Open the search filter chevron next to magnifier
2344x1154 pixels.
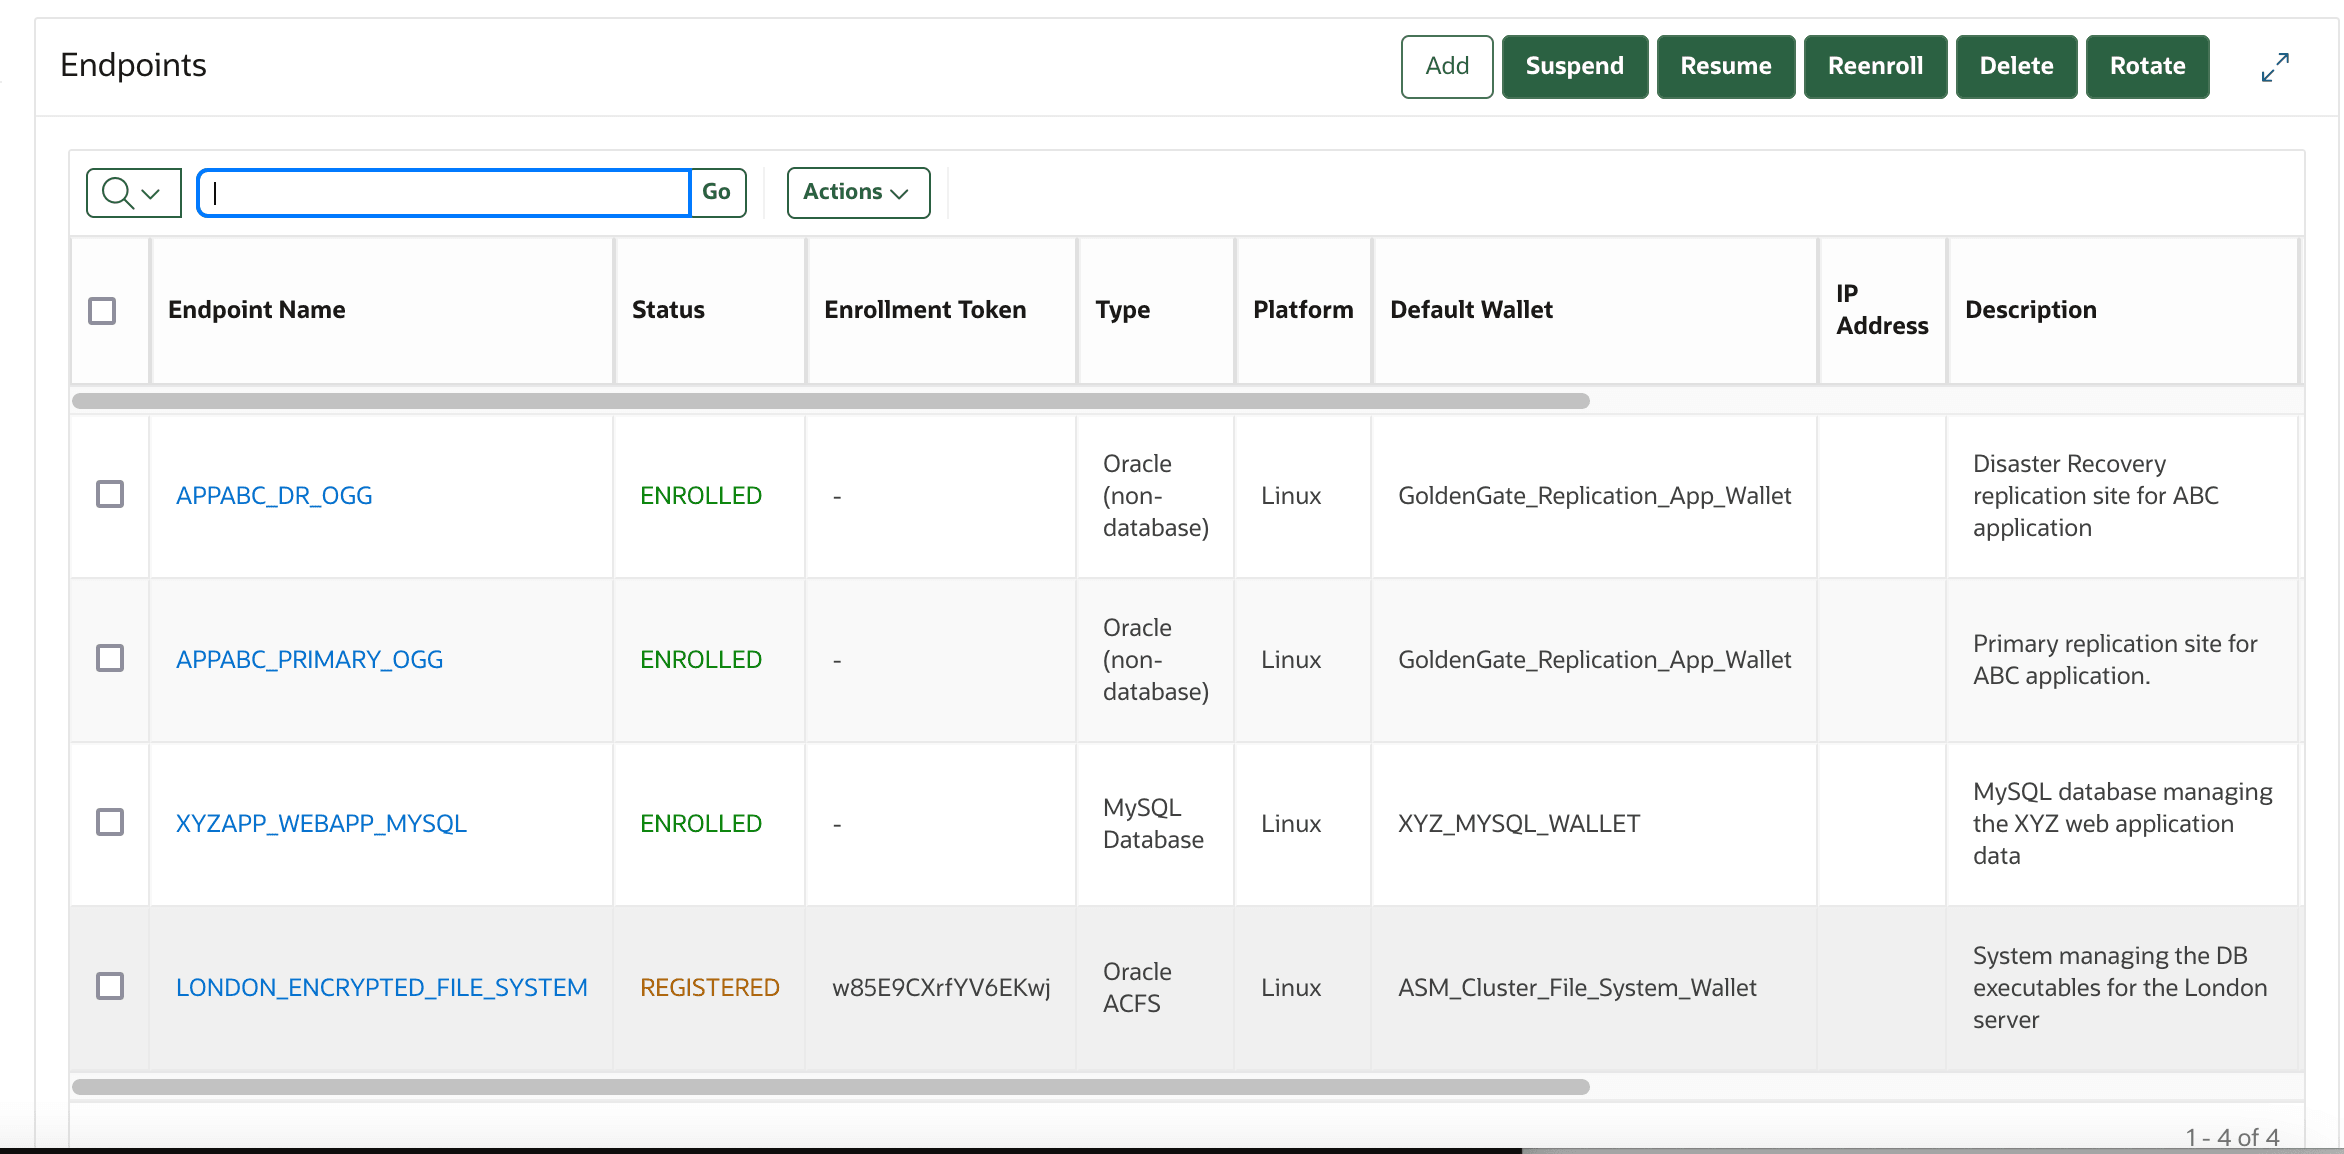coord(151,192)
